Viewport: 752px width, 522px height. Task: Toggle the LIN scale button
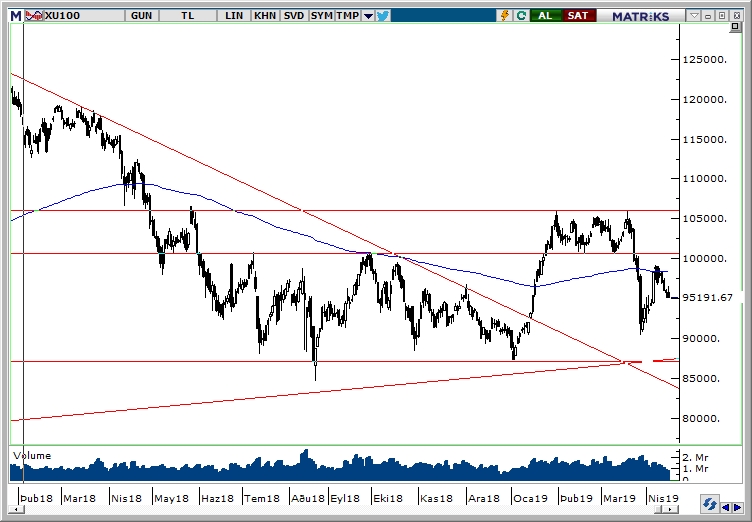(234, 16)
